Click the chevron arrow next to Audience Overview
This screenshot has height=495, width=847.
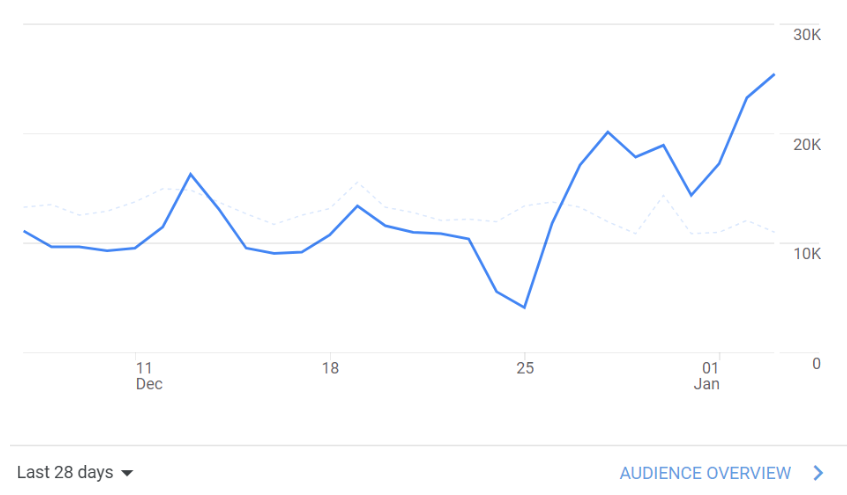click(x=818, y=473)
